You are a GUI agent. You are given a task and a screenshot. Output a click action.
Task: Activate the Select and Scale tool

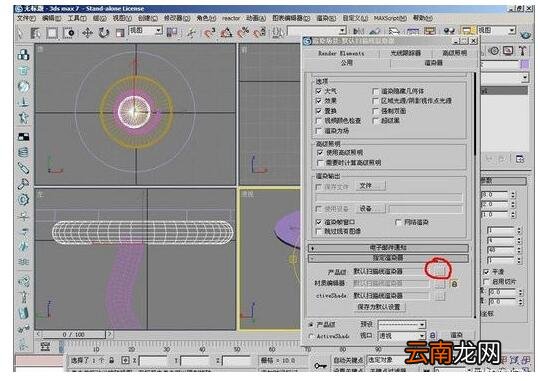tap(119, 33)
